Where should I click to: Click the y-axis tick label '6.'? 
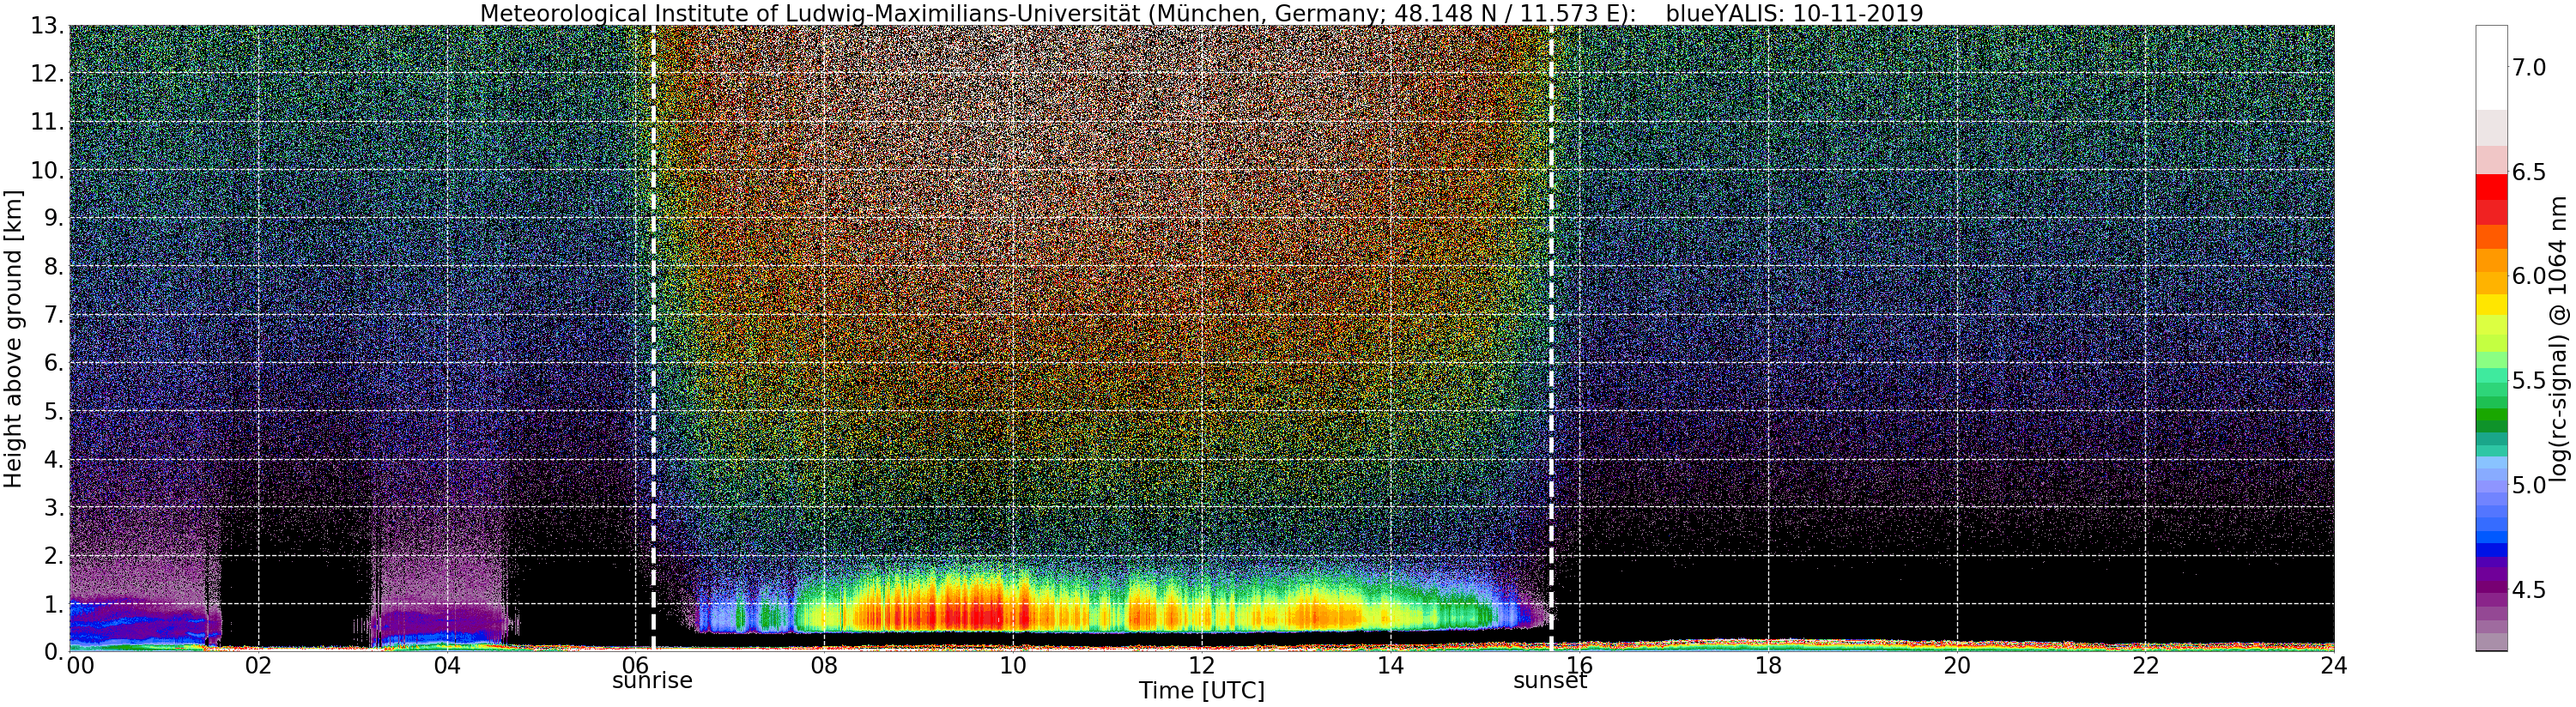[x=54, y=363]
